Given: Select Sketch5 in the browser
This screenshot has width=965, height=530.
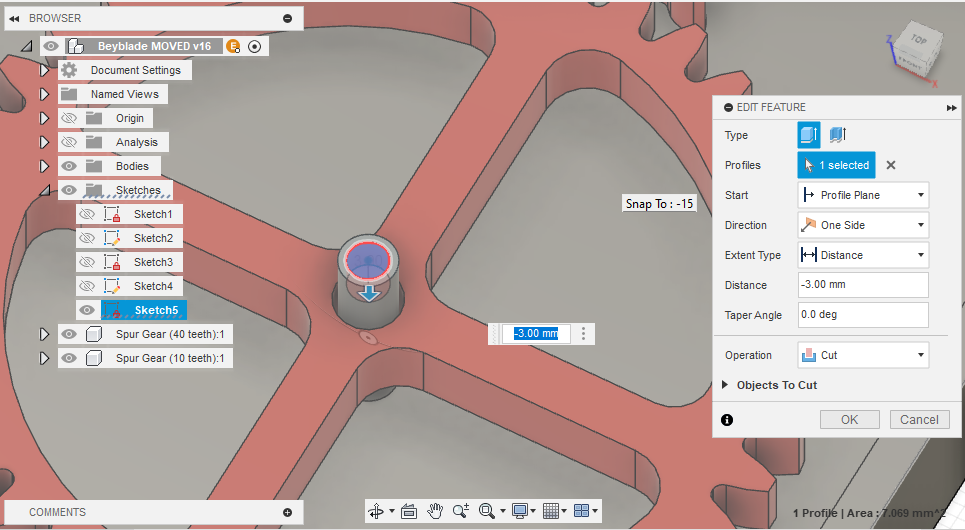Looking at the screenshot, I should click(x=156, y=310).
